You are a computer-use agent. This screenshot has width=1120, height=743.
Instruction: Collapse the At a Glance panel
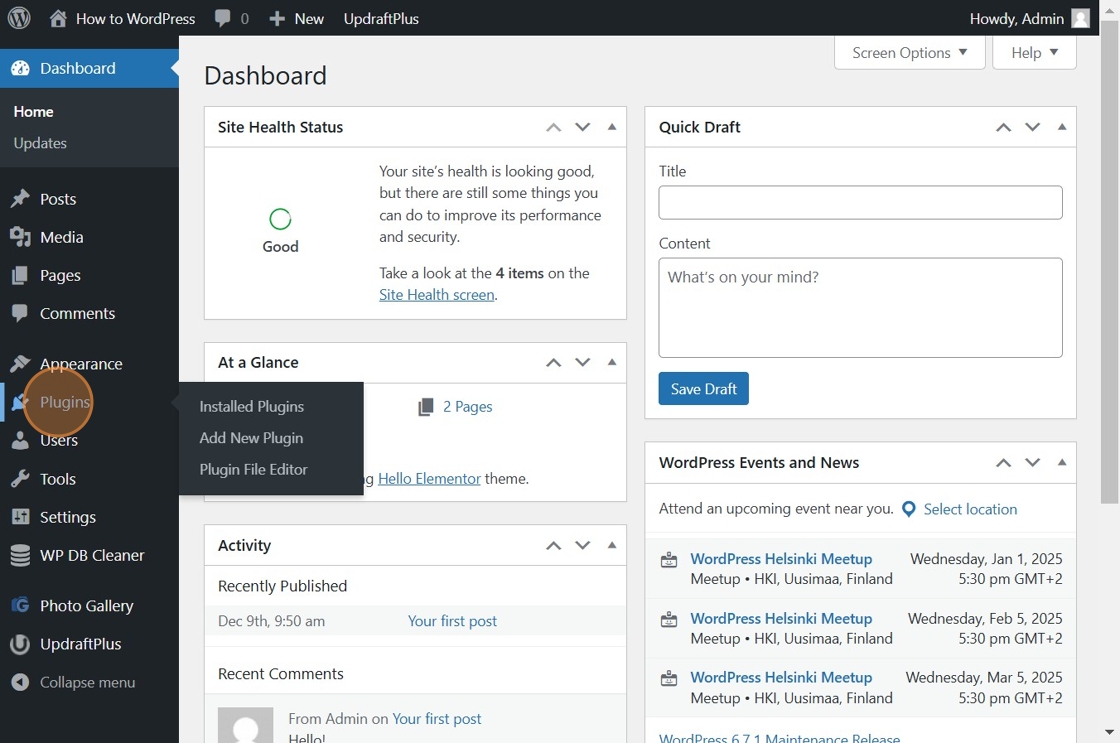click(x=612, y=362)
